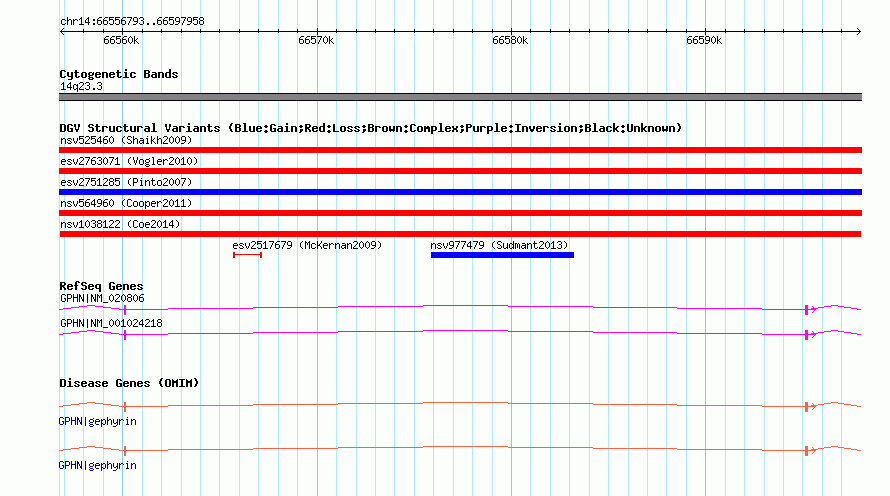The height and width of the screenshot is (496, 890).
Task: Click the chr14:66556793..66597958 coordinates text
Action: click(x=132, y=22)
